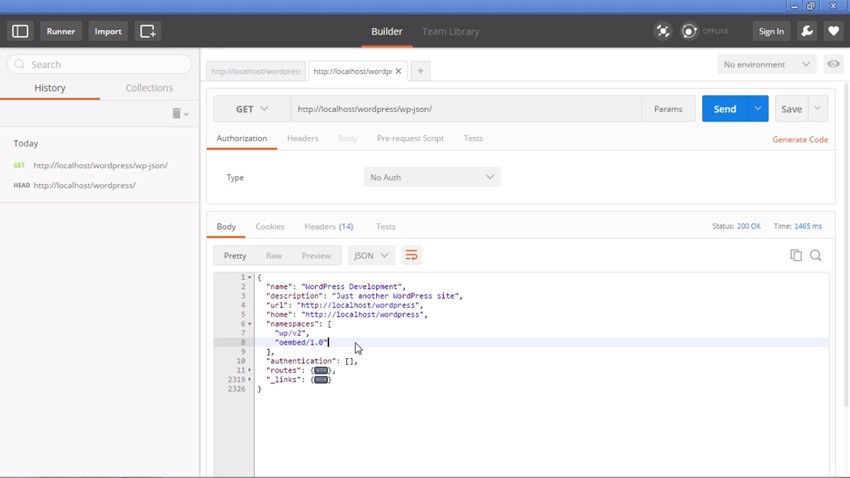Screen dimensions: 850x478
Task: Select the Preview view button
Action: [316, 255]
